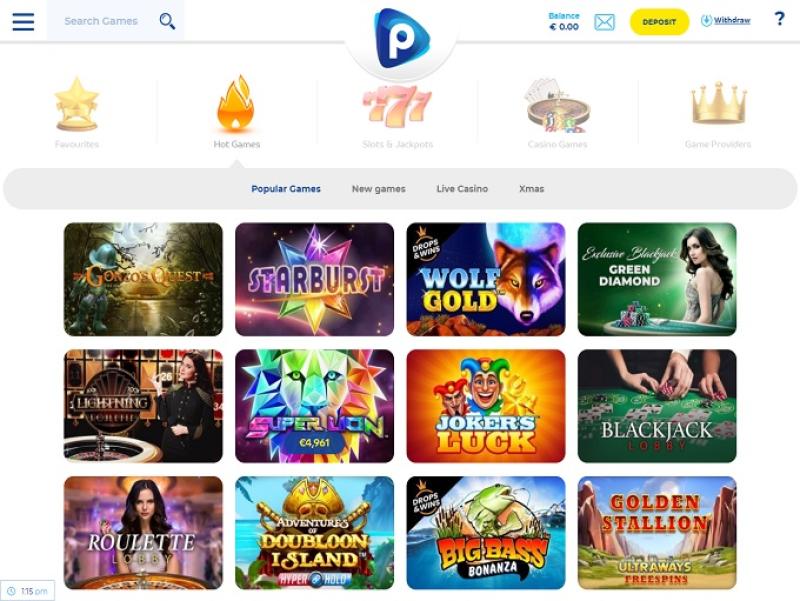The height and width of the screenshot is (601, 800).
Task: Launch the Starburst game thumbnail
Action: [x=314, y=279]
